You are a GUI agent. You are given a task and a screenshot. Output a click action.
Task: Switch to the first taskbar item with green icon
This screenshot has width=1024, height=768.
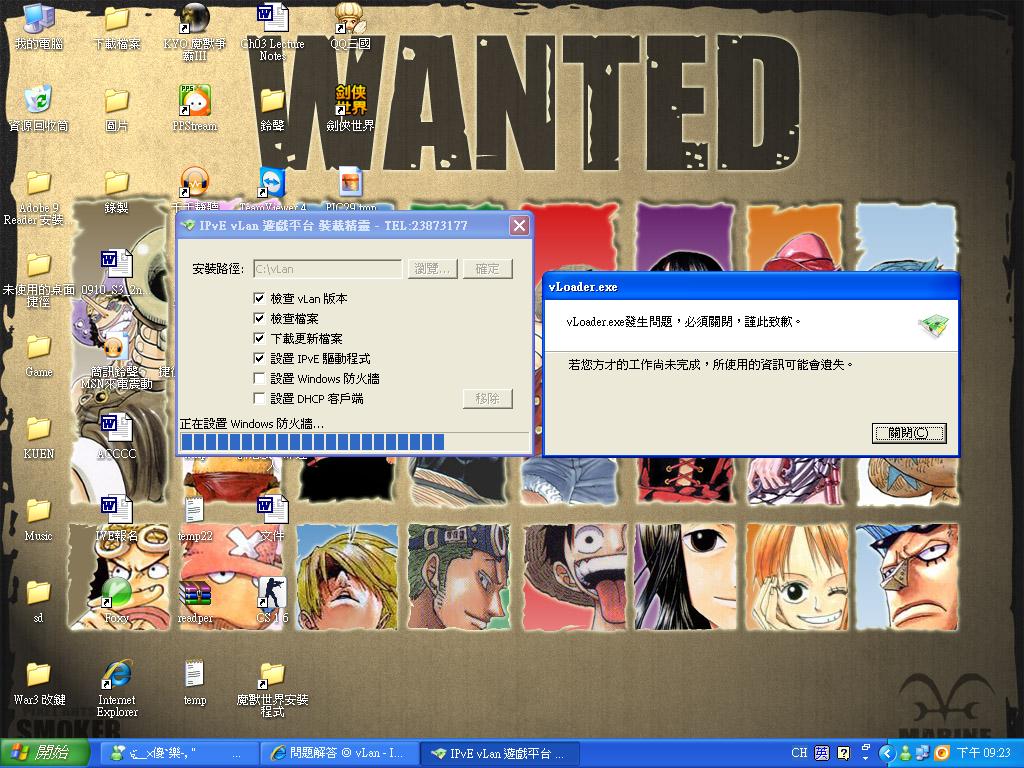click(x=178, y=753)
